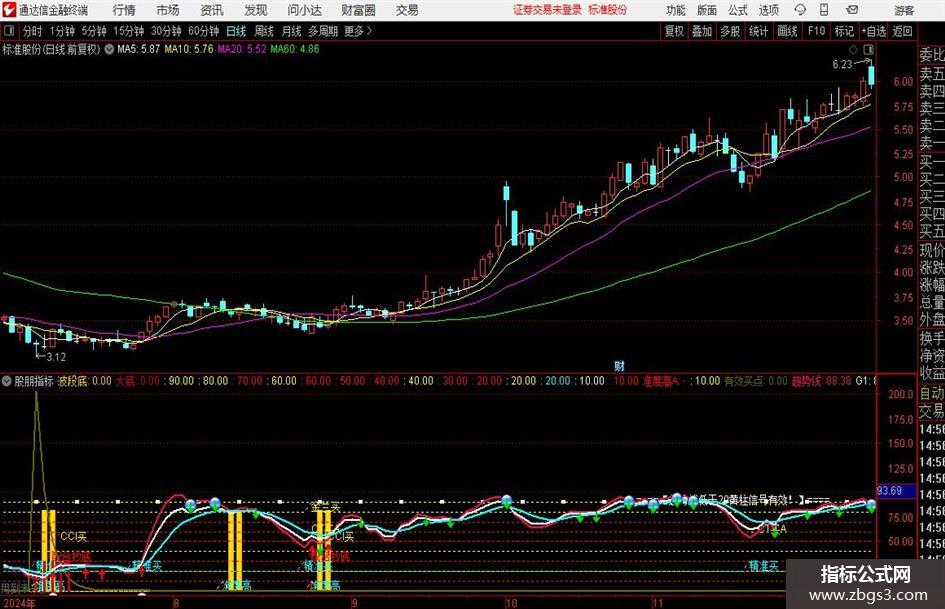Click the month 11 marker on time axis

coord(657,603)
